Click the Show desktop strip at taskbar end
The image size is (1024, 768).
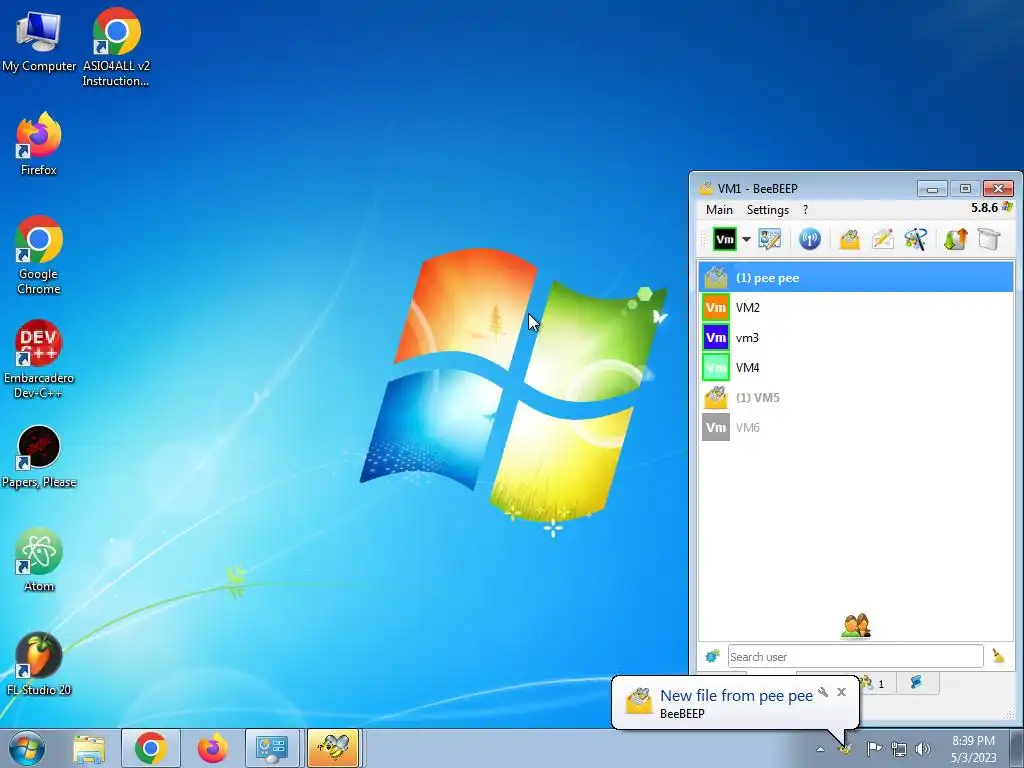point(1016,748)
